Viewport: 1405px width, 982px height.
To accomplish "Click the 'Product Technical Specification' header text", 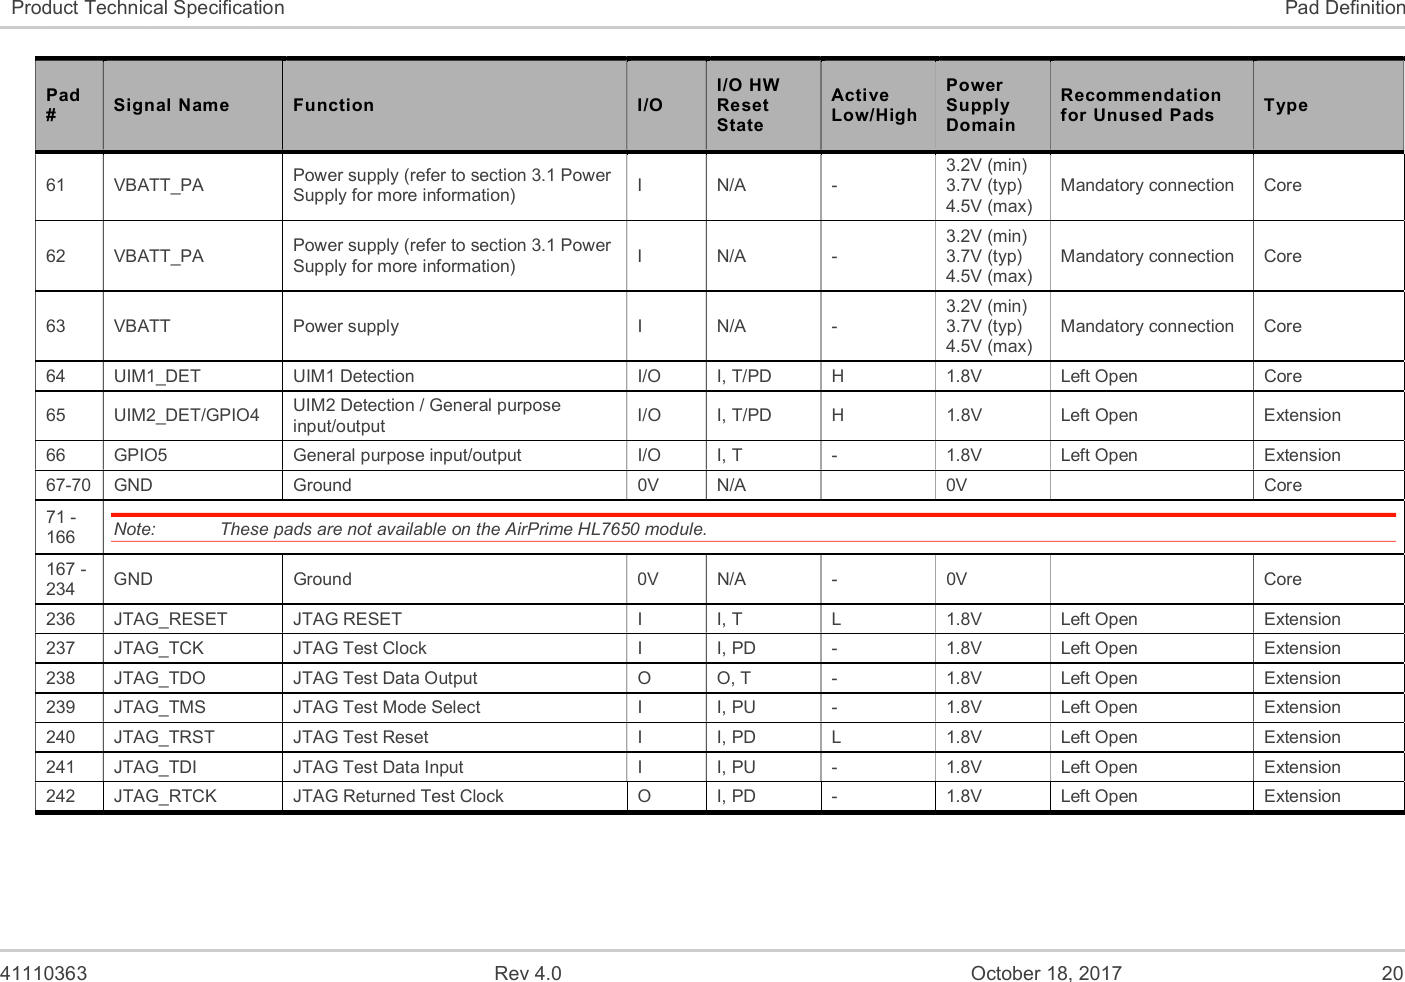I will pos(148,9).
